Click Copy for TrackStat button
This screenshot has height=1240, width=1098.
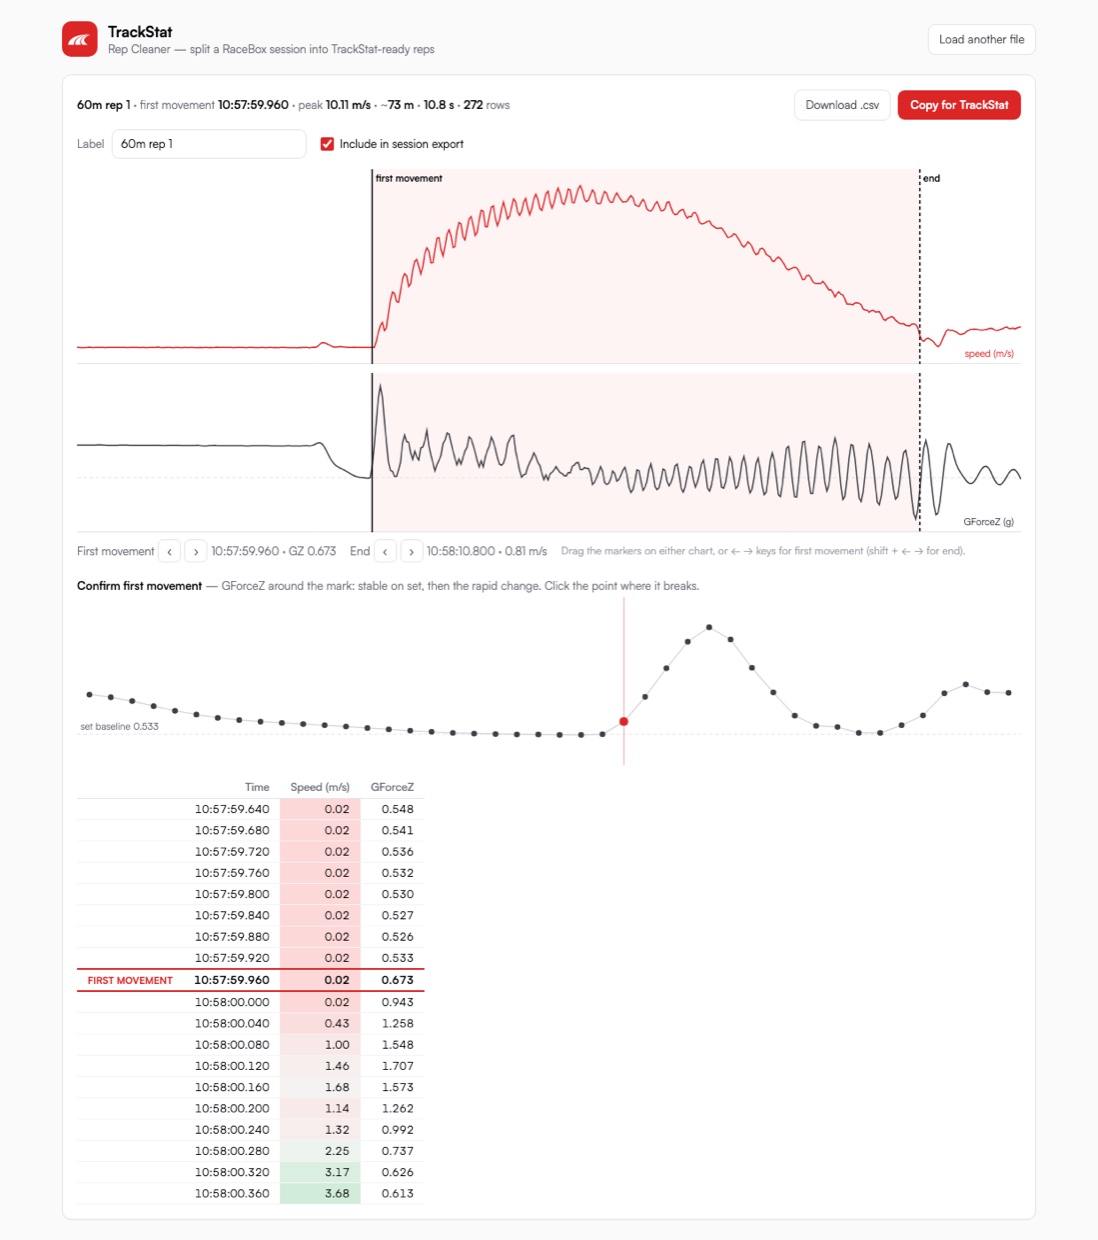pos(959,105)
